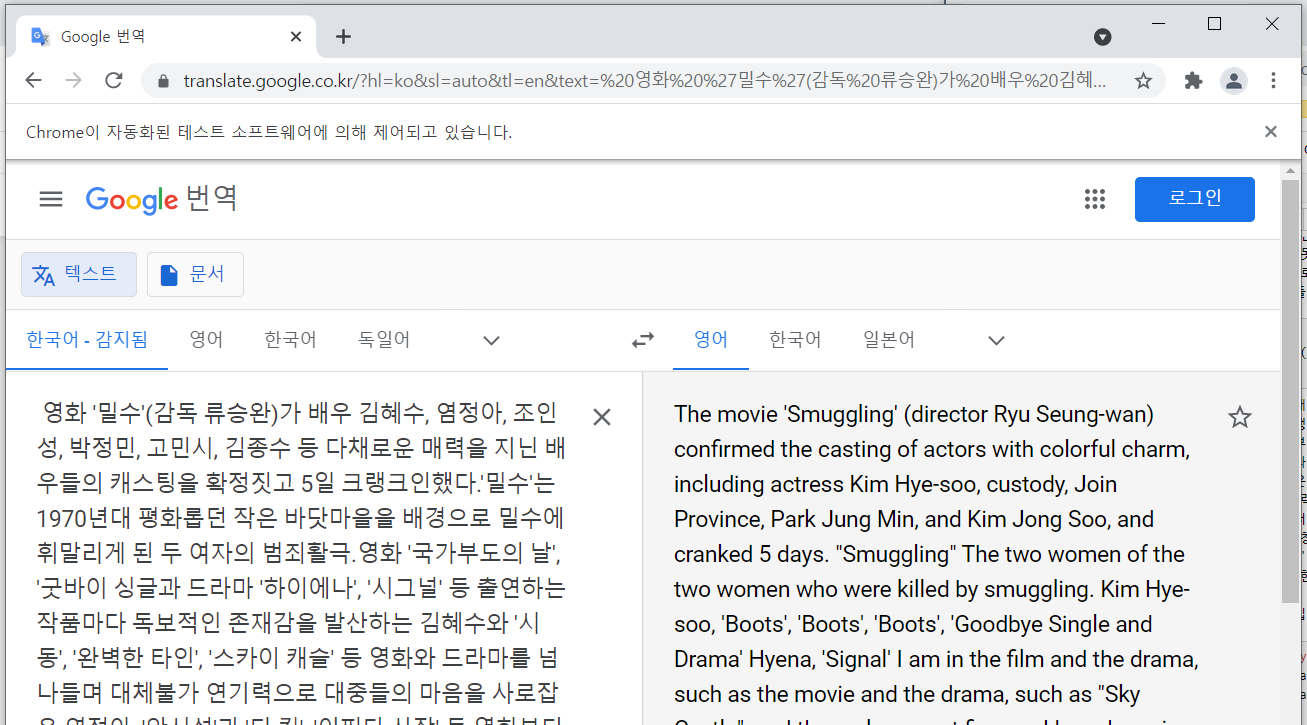The image size is (1307, 725).
Task: Click the tab search dropdown circle
Action: point(1103,37)
